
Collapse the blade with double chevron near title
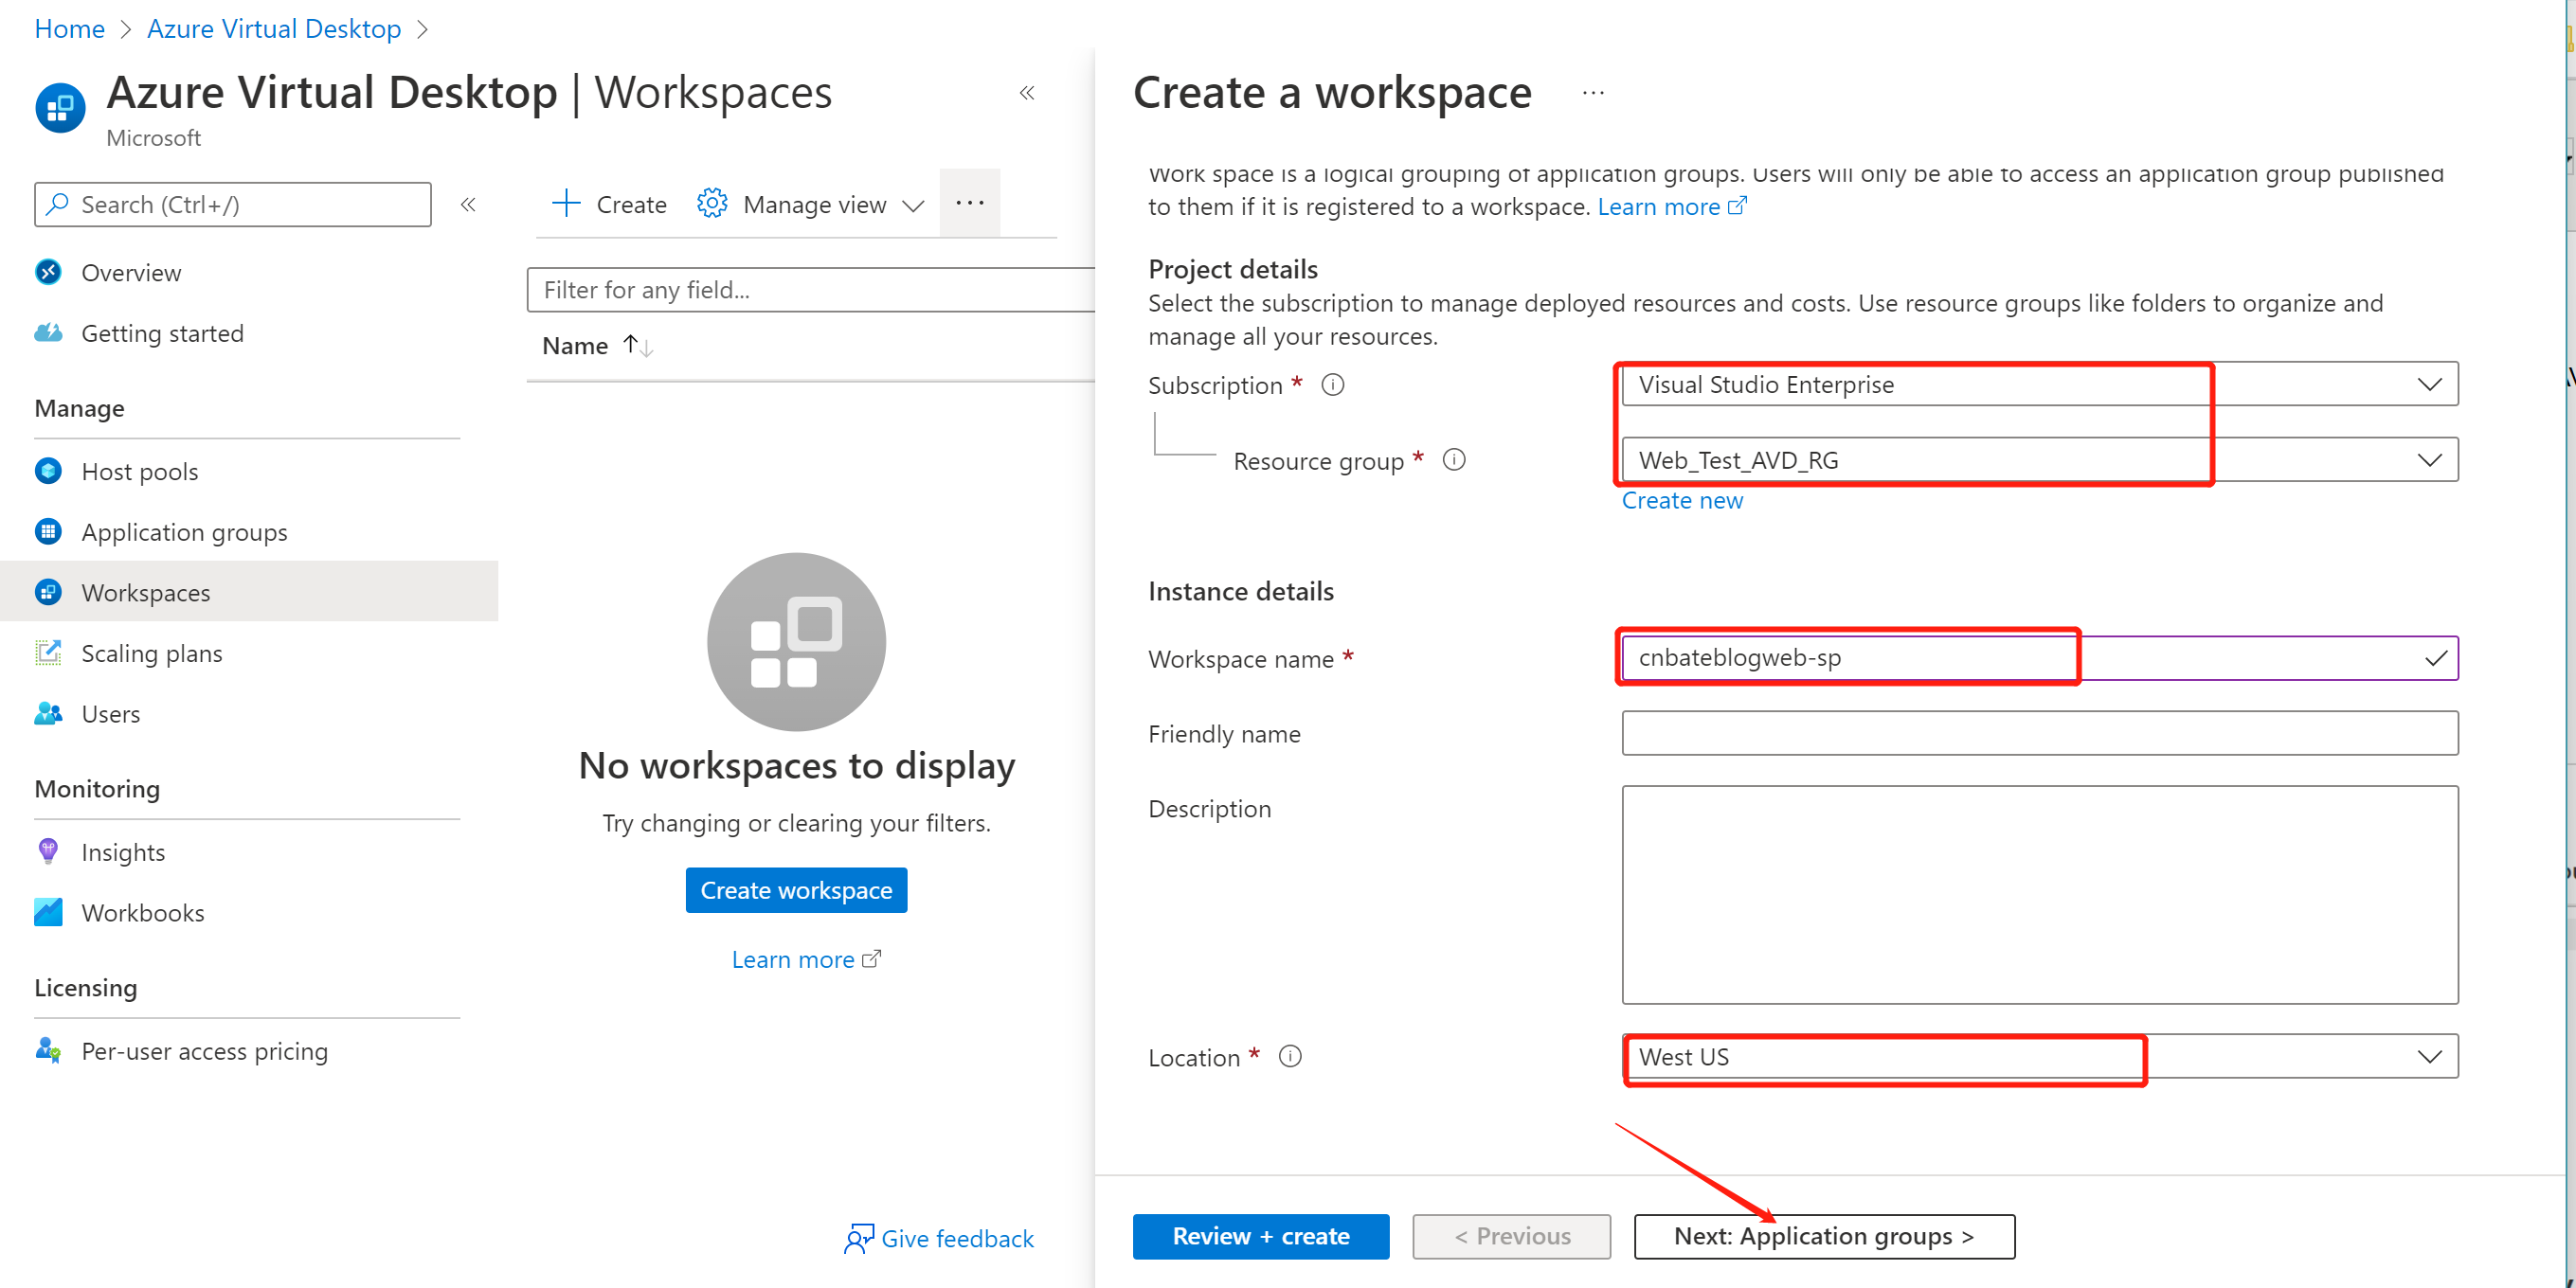point(1027,93)
